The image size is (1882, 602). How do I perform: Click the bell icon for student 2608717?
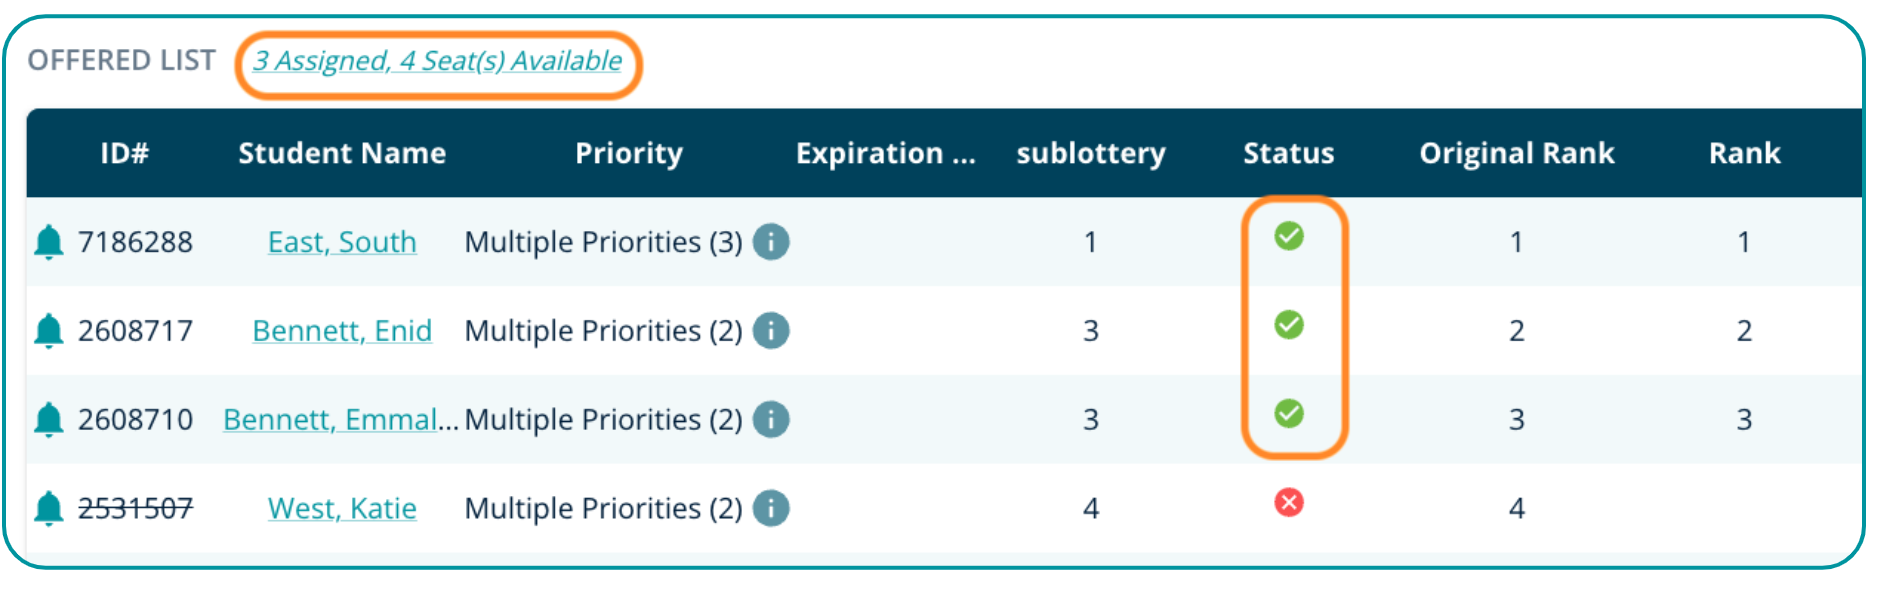[48, 330]
